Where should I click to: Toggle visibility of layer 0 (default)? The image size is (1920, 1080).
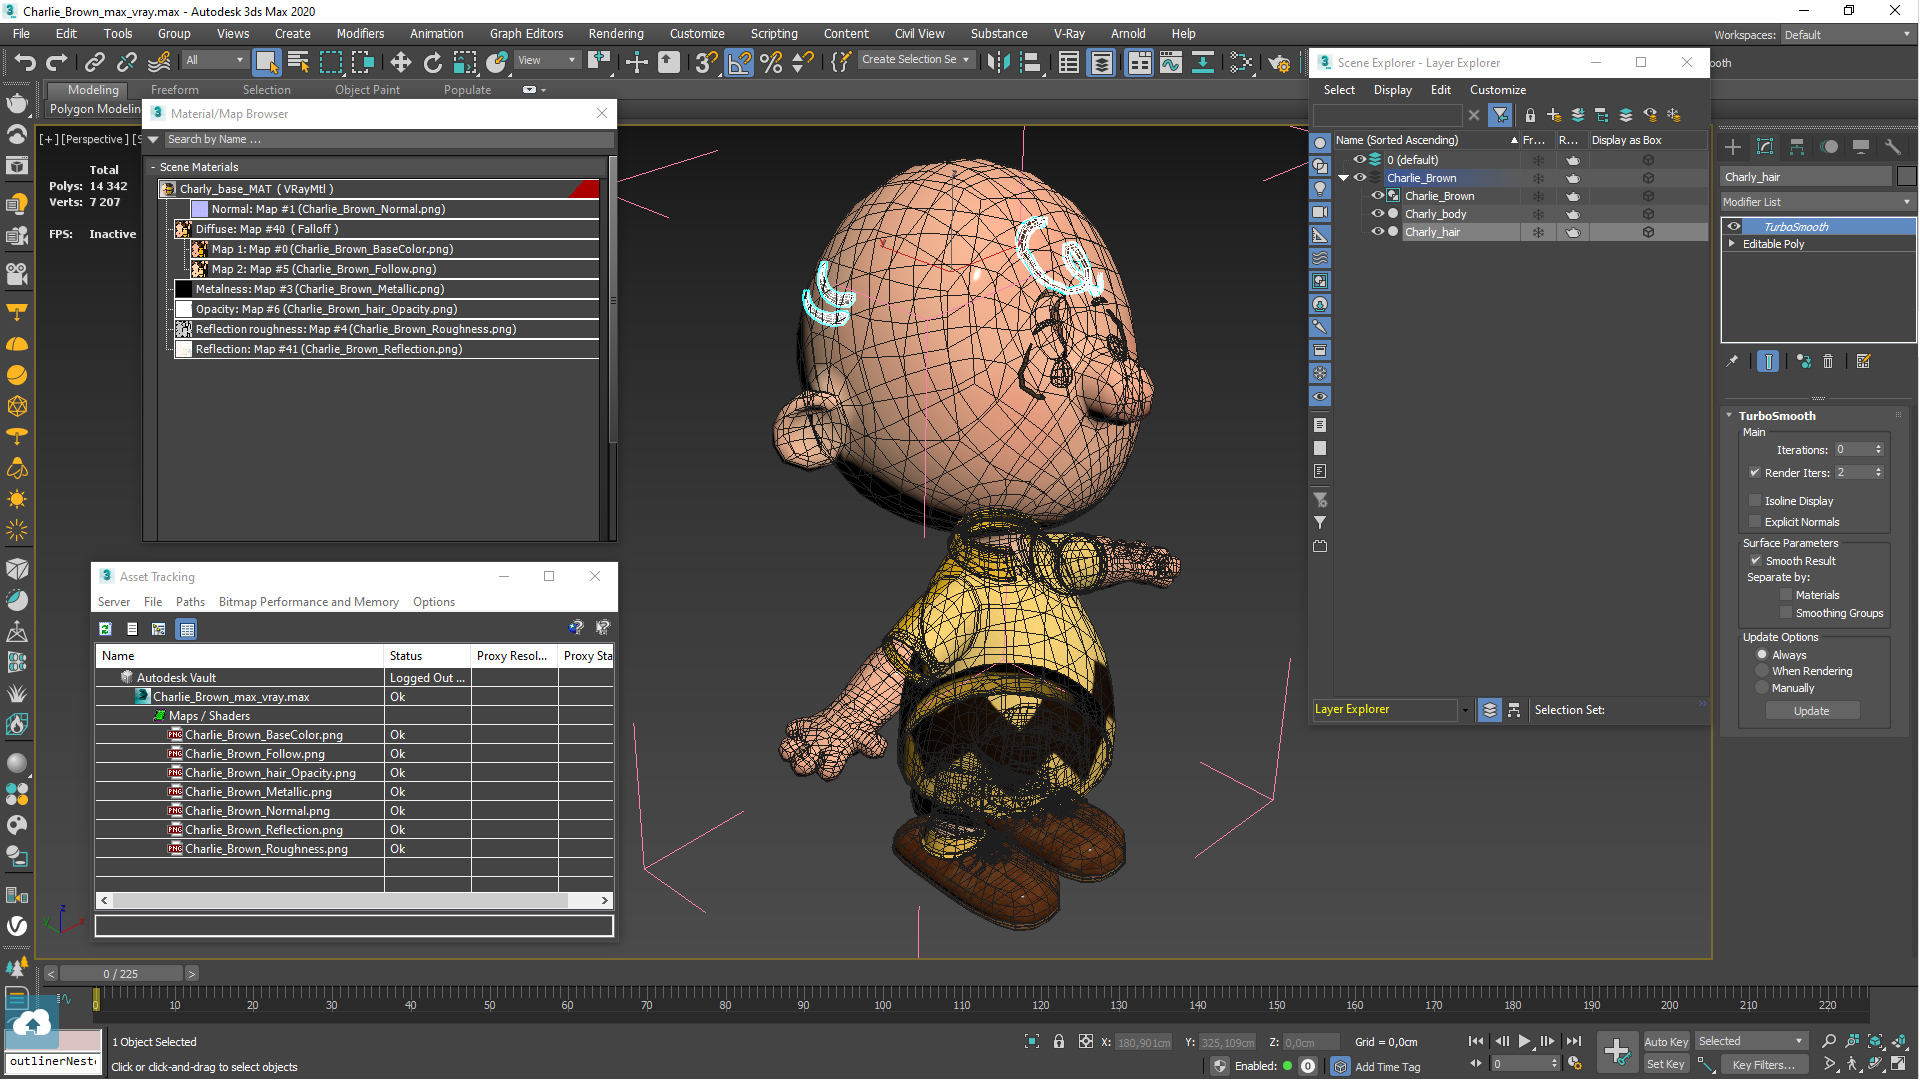pos(1360,160)
